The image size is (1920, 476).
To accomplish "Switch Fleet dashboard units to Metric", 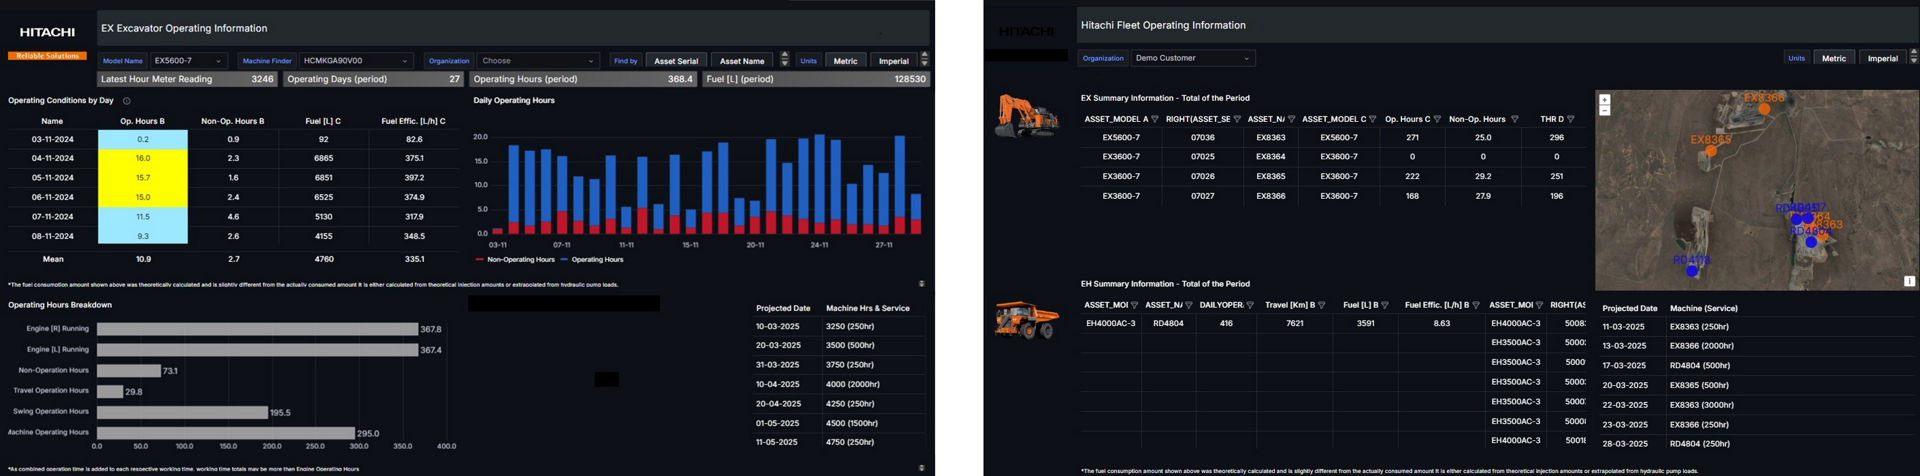I will (1834, 58).
